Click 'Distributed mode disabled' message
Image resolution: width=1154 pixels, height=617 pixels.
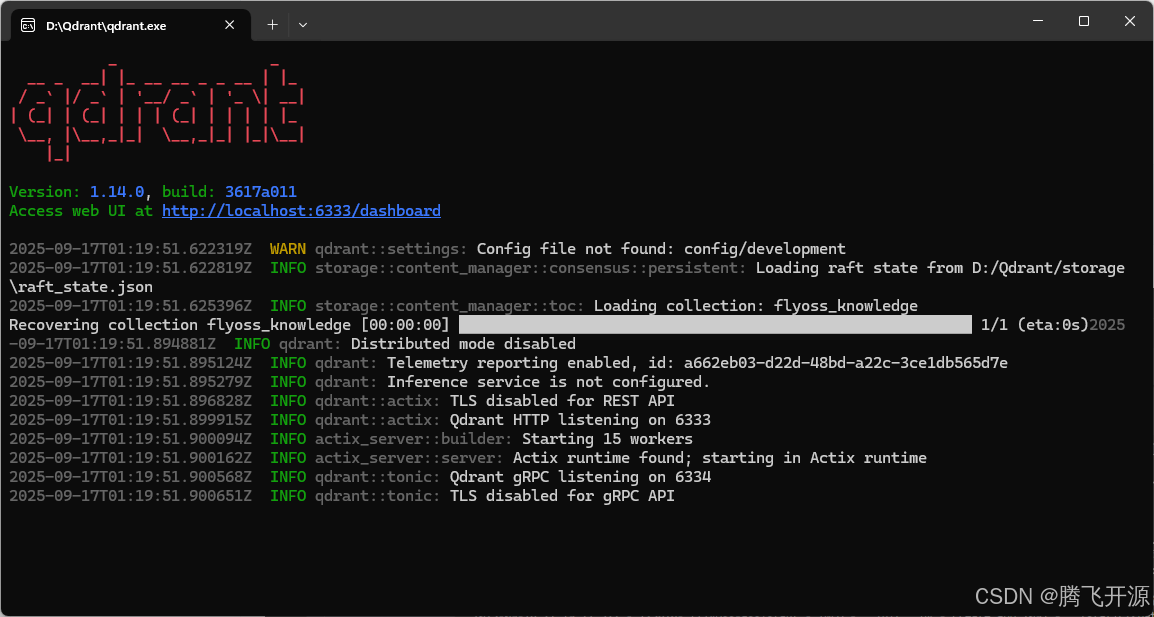coord(463,344)
